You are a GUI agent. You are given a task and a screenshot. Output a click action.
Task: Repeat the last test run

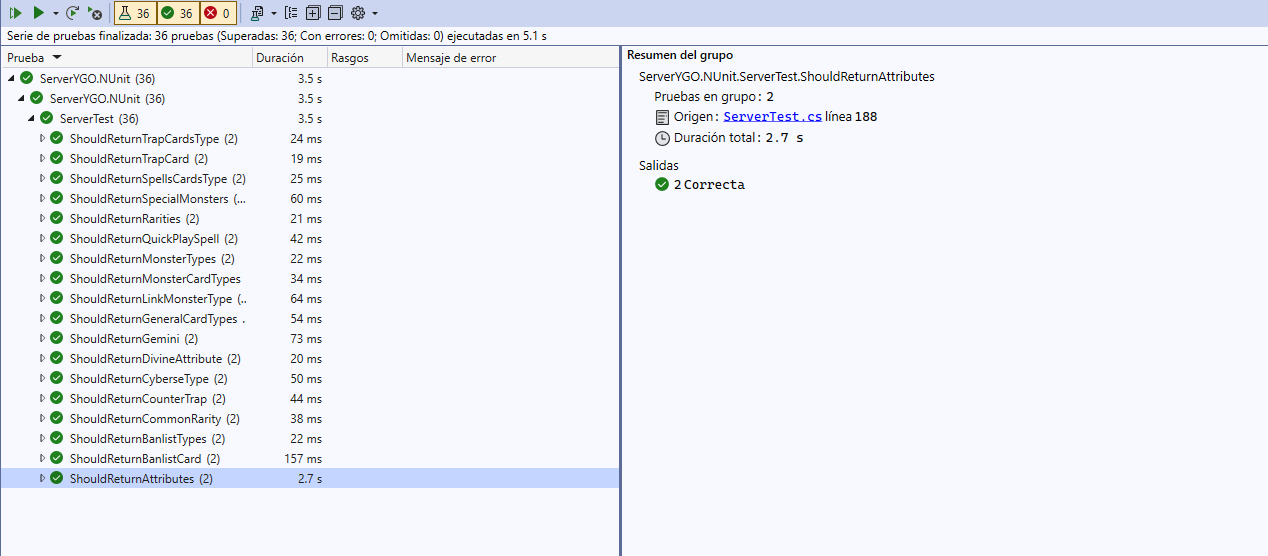[x=73, y=13]
